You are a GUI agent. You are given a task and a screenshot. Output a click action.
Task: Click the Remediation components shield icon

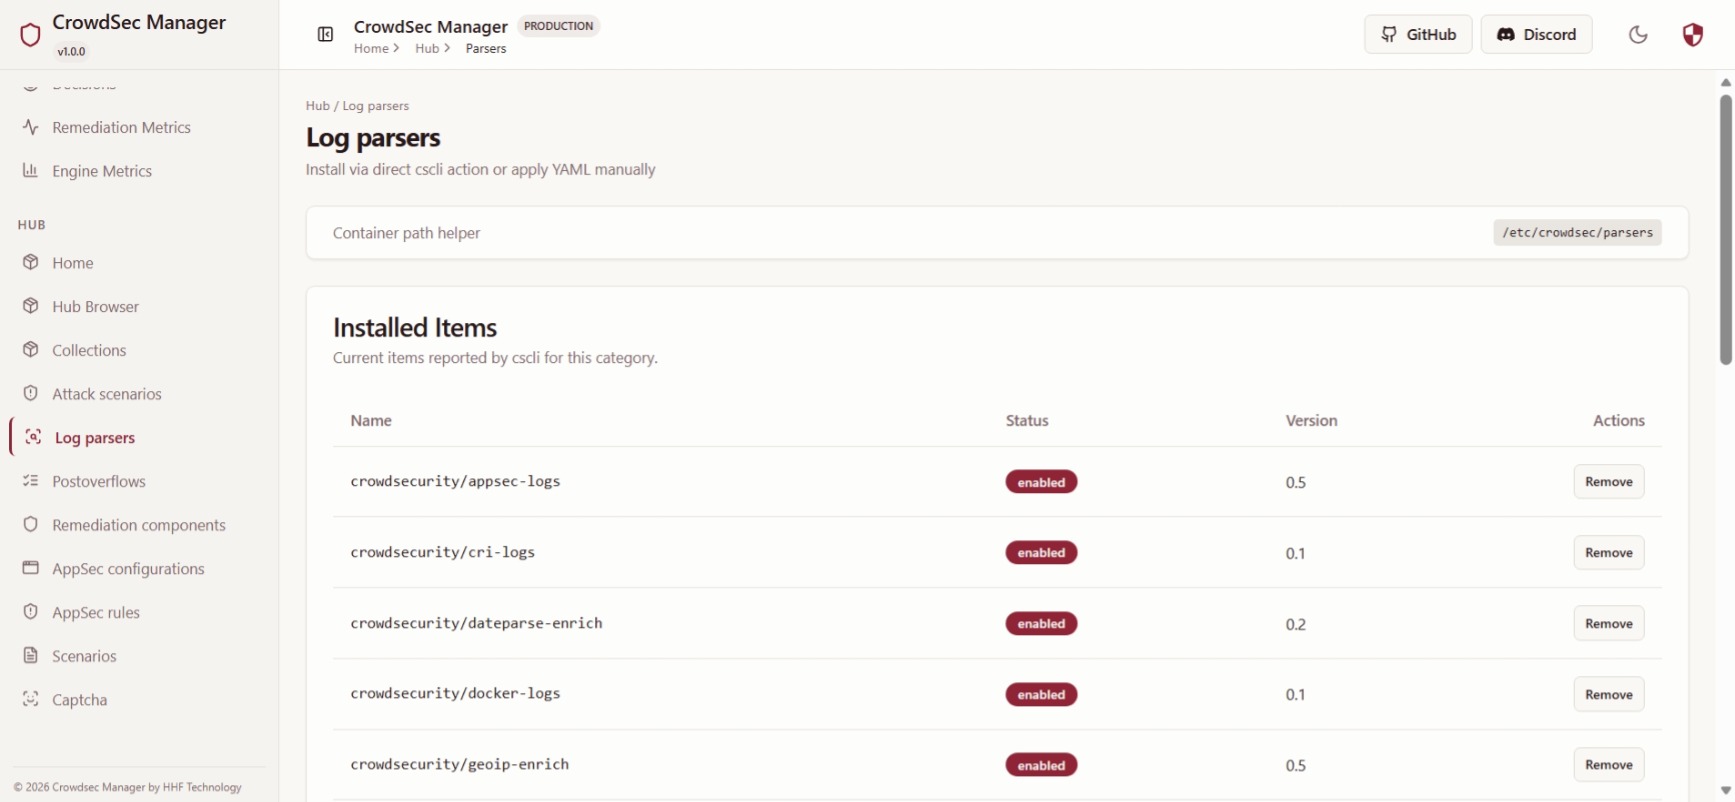(x=31, y=525)
